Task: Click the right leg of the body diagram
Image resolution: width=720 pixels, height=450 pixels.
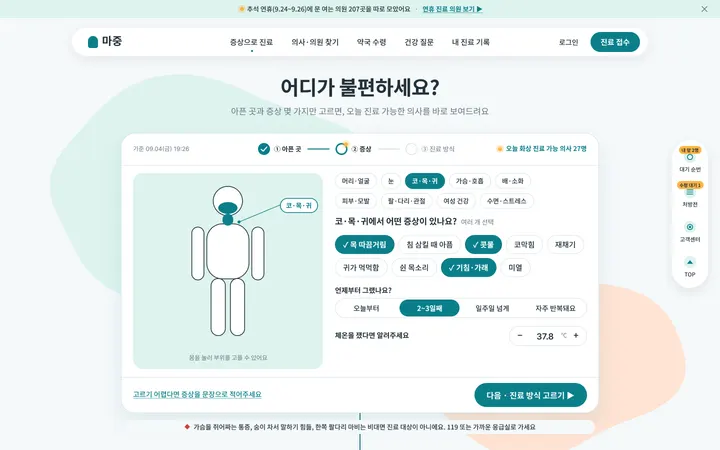Action: tap(237, 307)
